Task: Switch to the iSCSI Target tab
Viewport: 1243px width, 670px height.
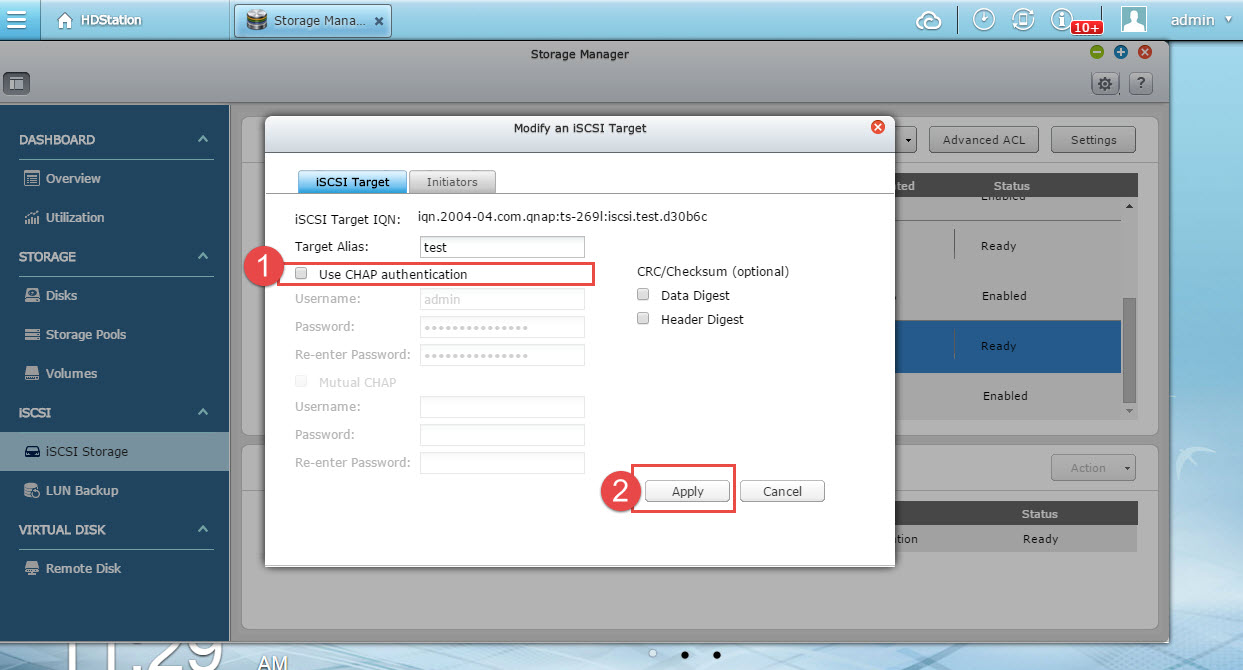Action: click(x=352, y=182)
